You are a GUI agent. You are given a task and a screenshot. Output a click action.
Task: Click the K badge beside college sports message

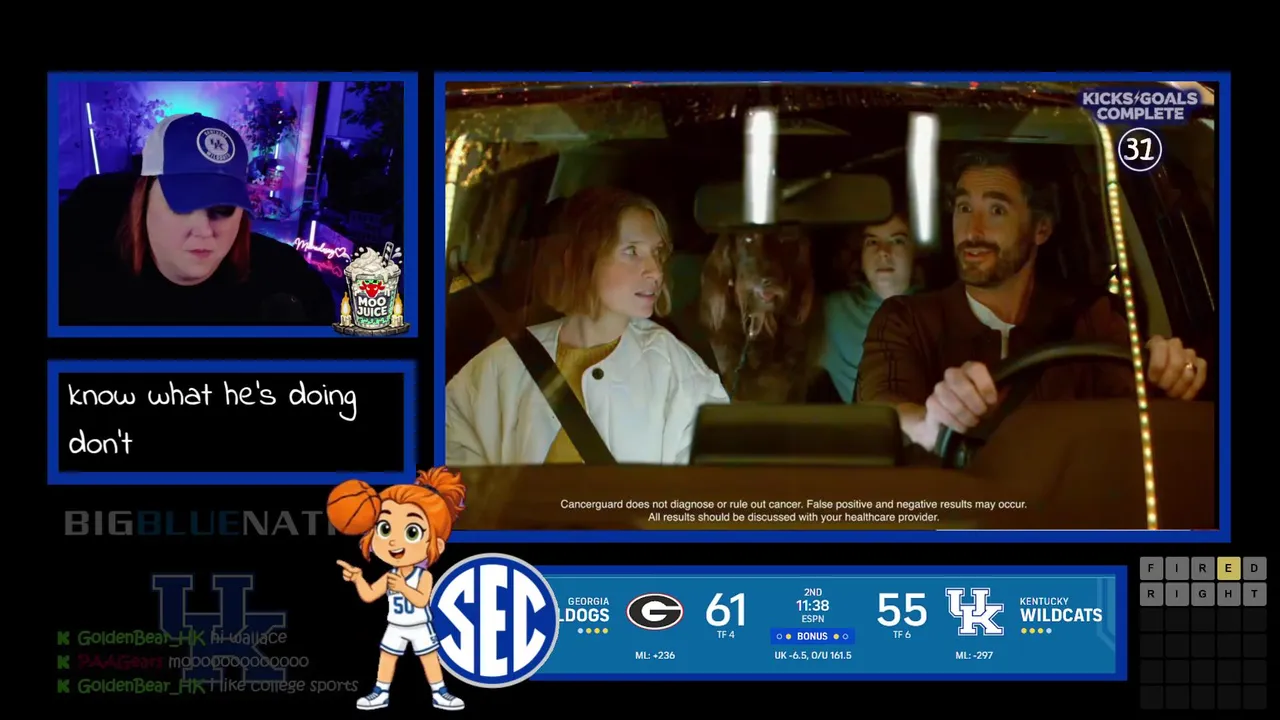tap(64, 686)
